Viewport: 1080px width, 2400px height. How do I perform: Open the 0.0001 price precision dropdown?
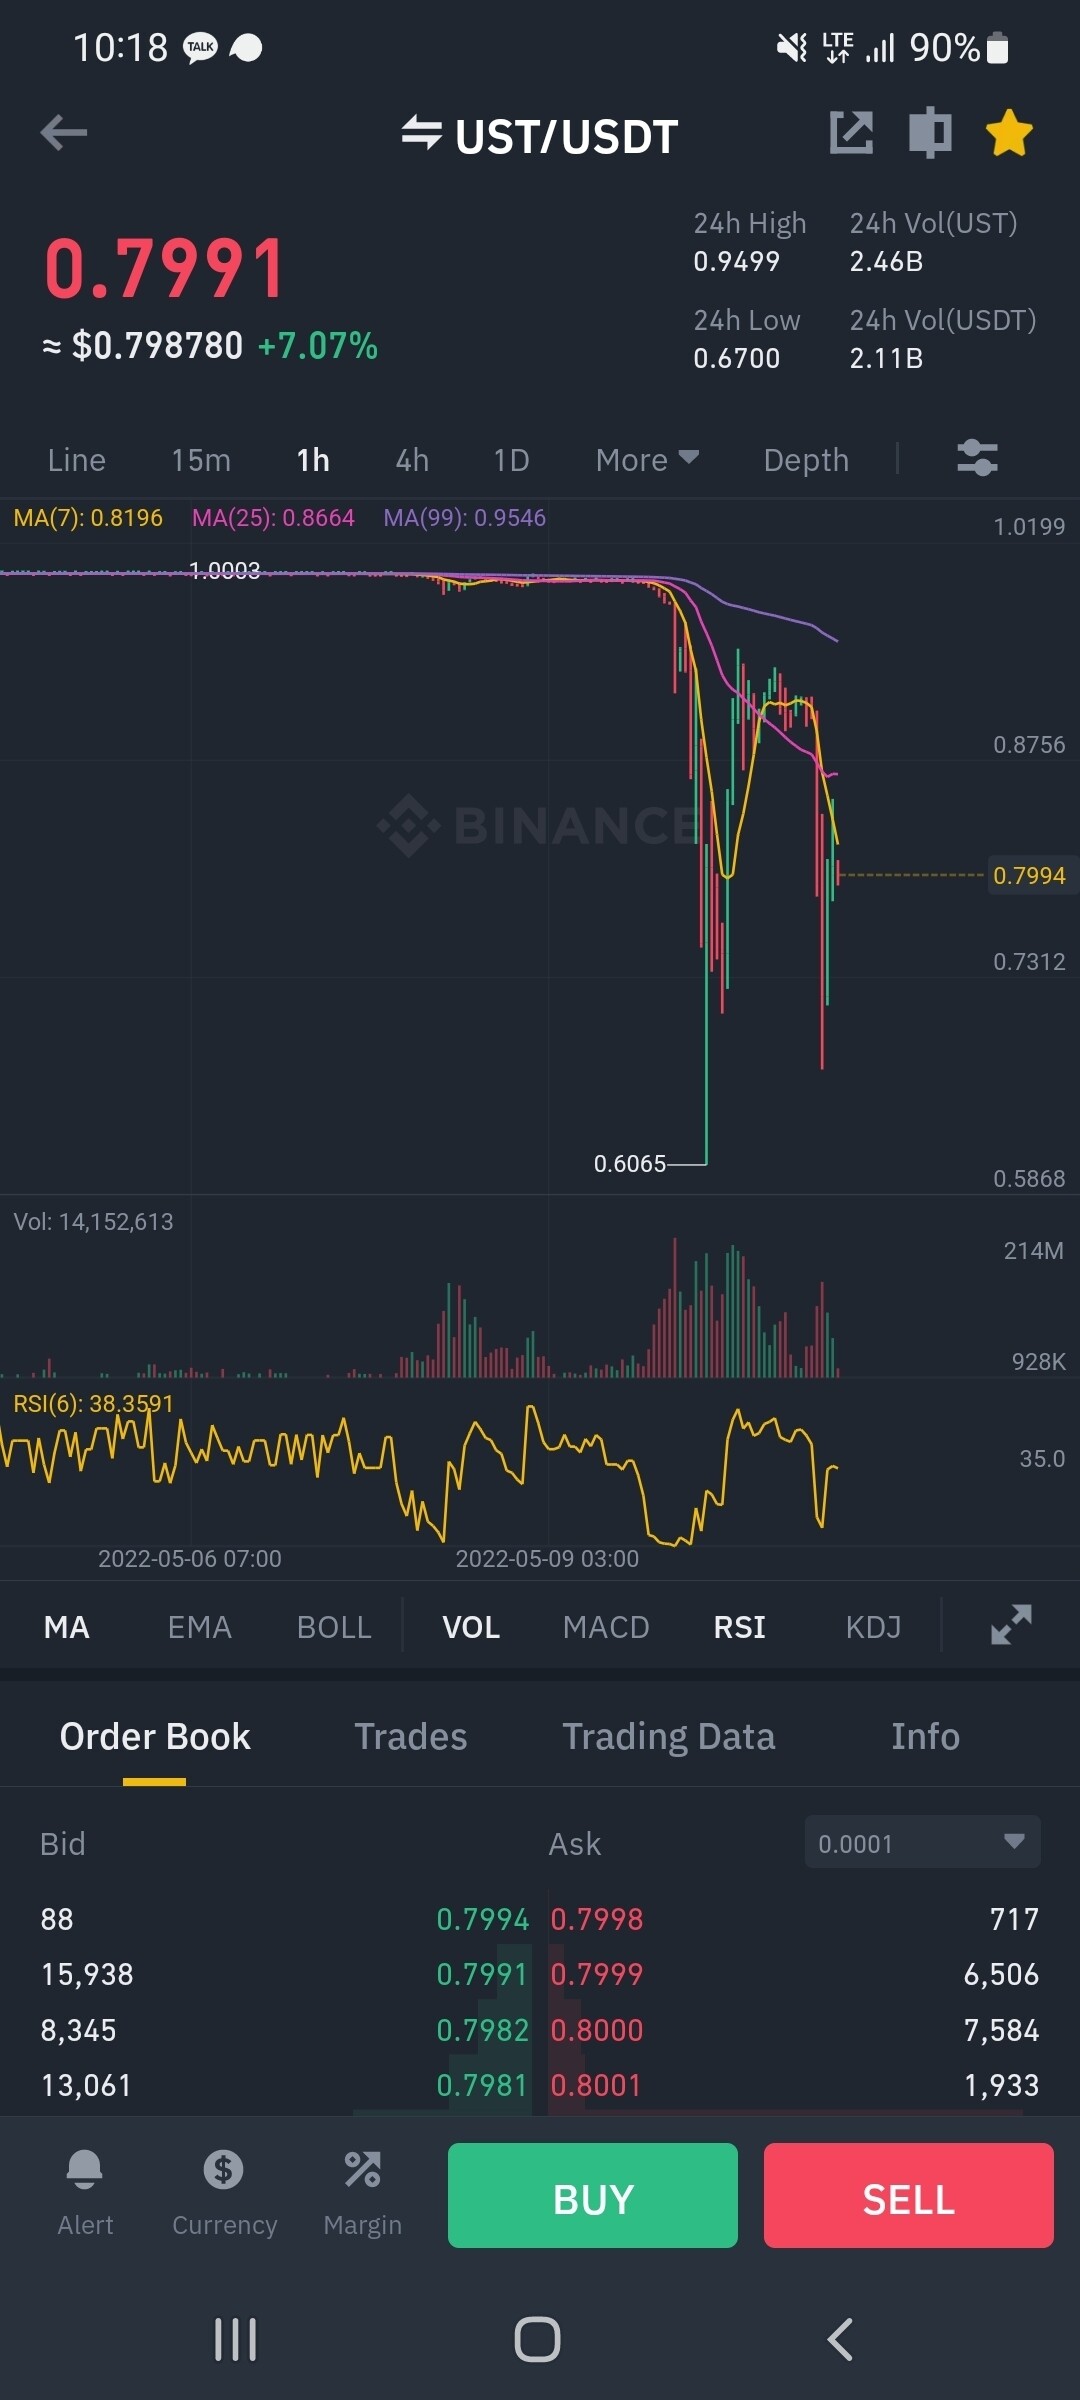click(x=922, y=1842)
